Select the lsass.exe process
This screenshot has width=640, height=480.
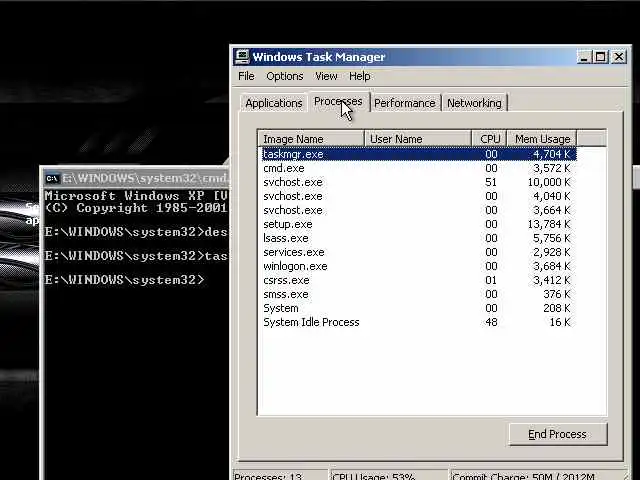tap(418, 238)
